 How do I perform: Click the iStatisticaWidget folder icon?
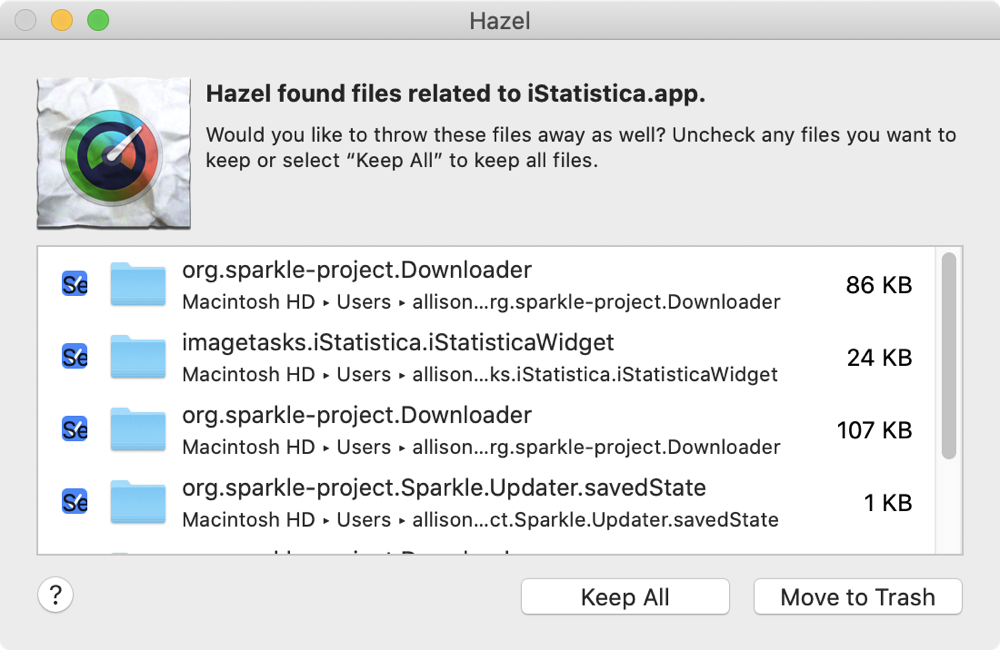(x=138, y=357)
